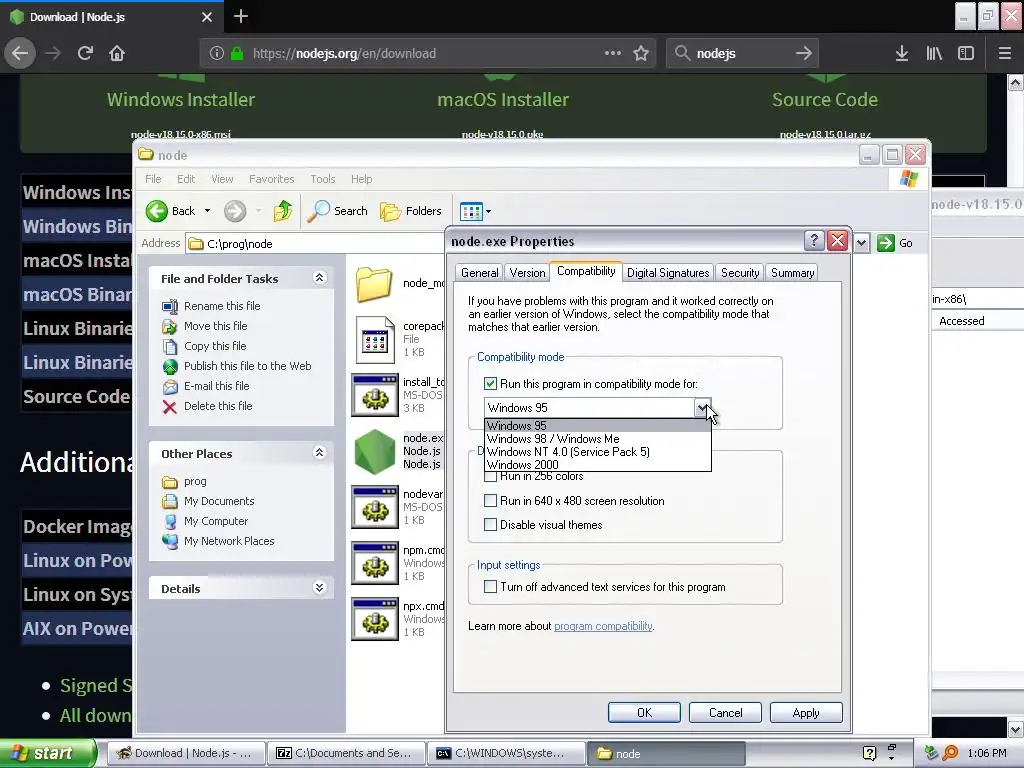
Task: Go to Firefox home page icon
Action: click(x=117, y=53)
